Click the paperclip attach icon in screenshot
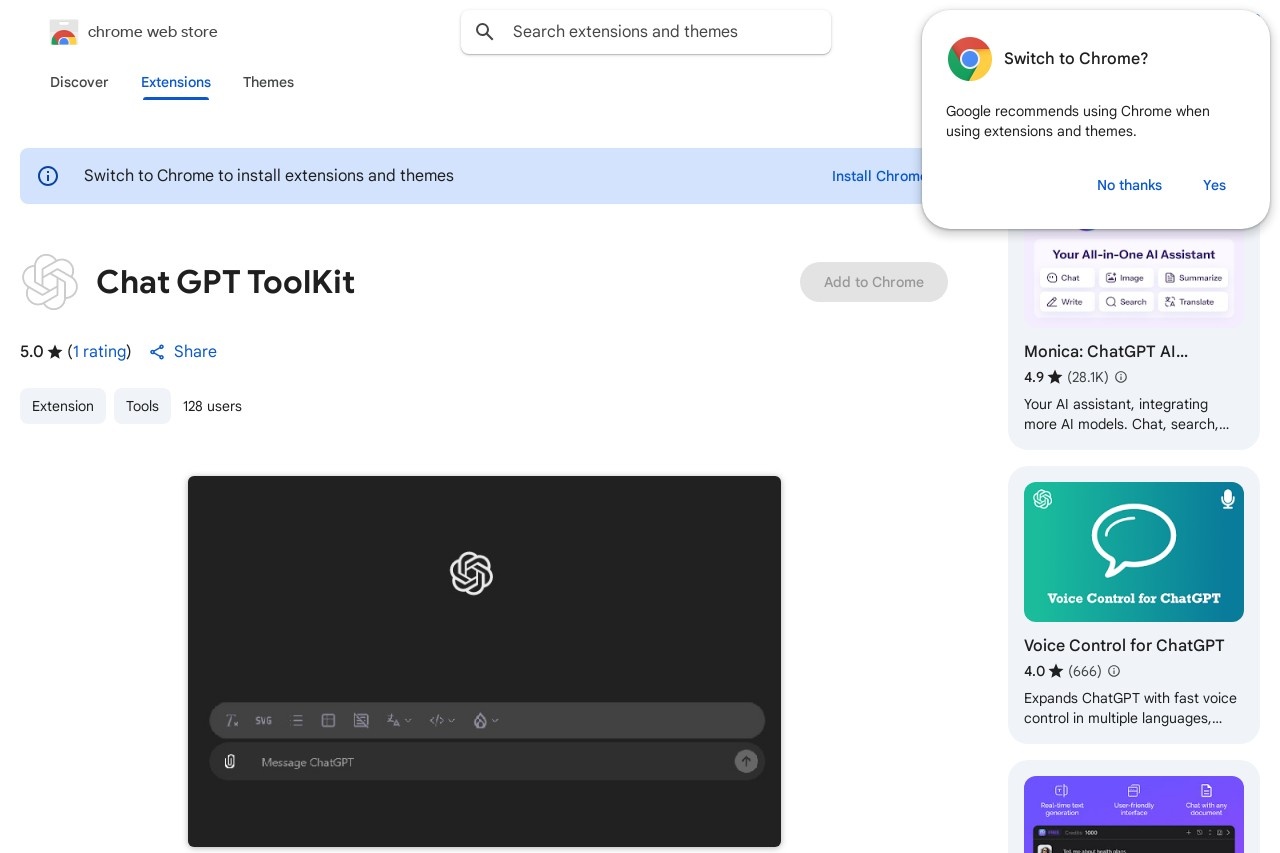The width and height of the screenshot is (1280, 853). (230, 762)
